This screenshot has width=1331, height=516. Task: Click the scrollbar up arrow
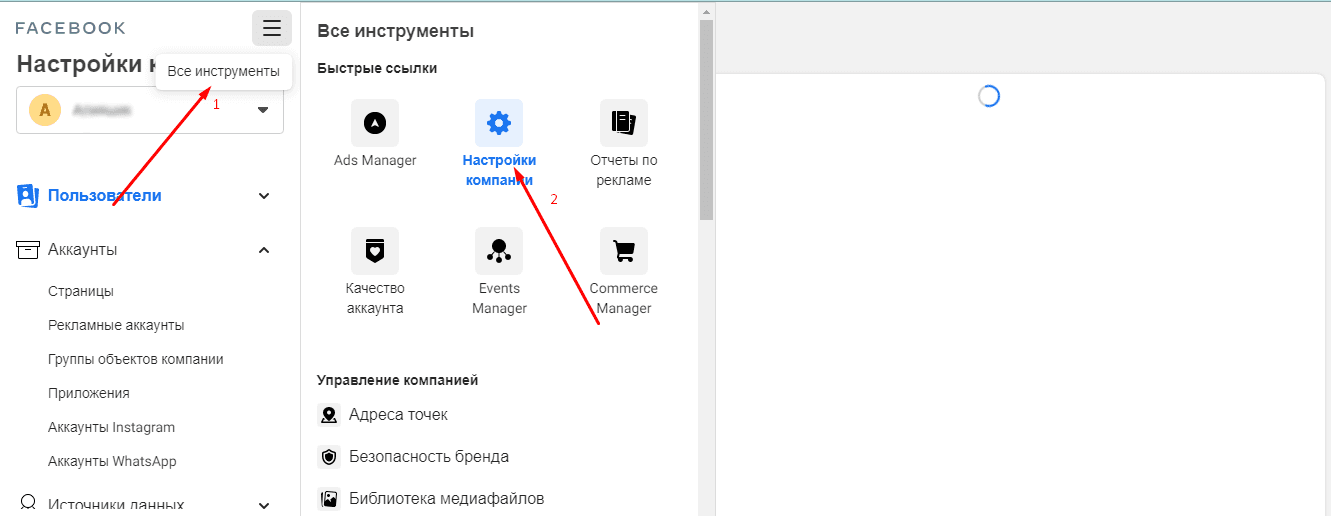(x=706, y=11)
